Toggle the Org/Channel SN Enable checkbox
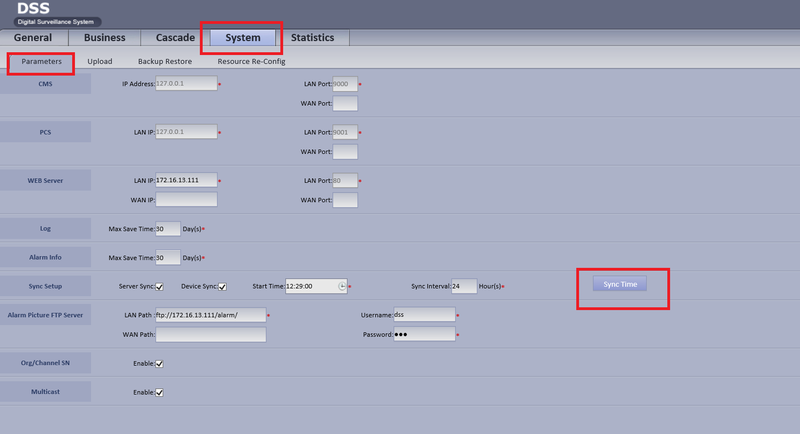This screenshot has height=434, width=800. (x=159, y=364)
